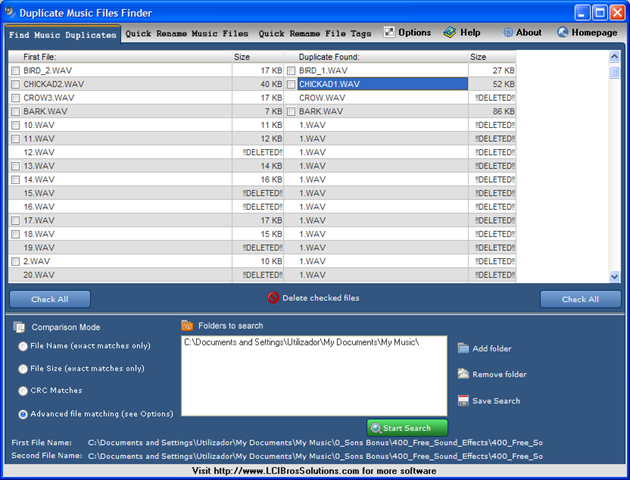Check the BARK.WAV 86 KB duplicate checkbox
The height and width of the screenshot is (480, 630).
point(291,112)
